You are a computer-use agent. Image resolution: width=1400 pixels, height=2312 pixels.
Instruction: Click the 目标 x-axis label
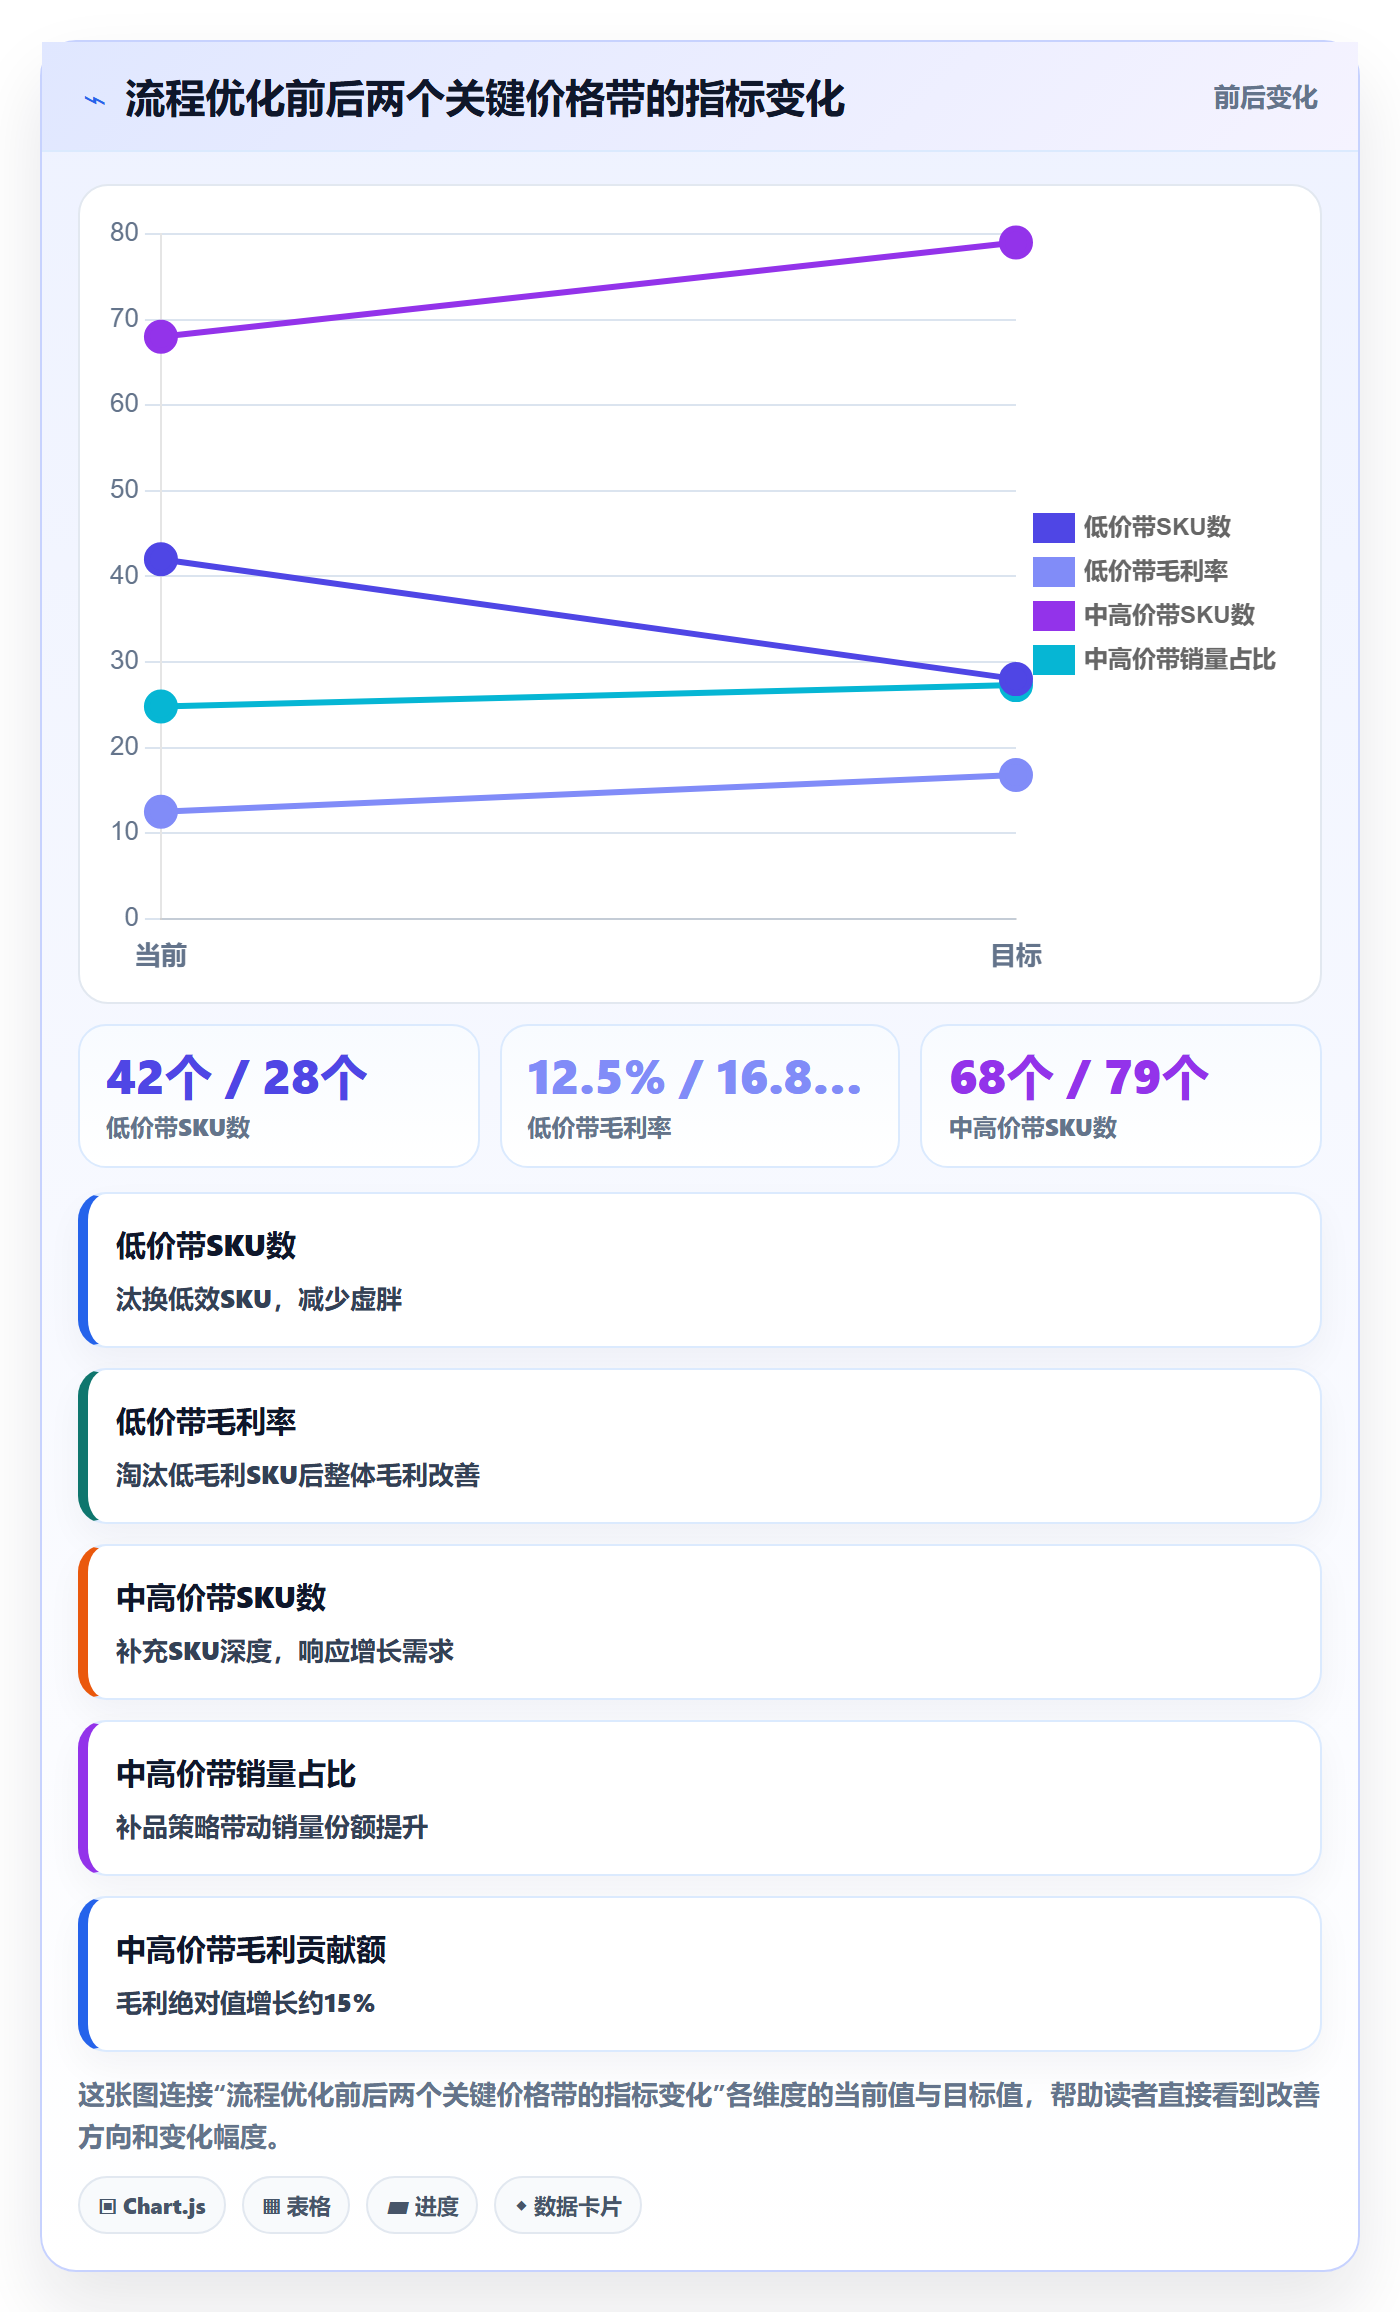tap(1016, 956)
